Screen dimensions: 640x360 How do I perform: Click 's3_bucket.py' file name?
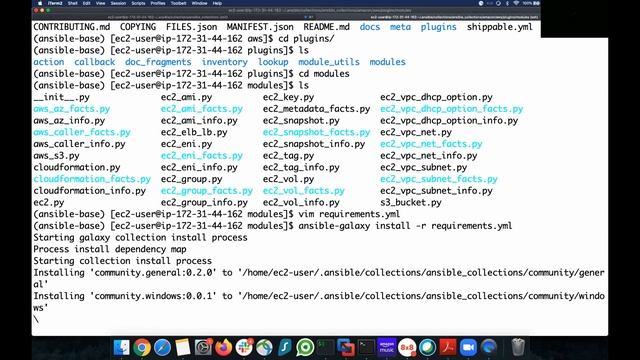(411, 202)
